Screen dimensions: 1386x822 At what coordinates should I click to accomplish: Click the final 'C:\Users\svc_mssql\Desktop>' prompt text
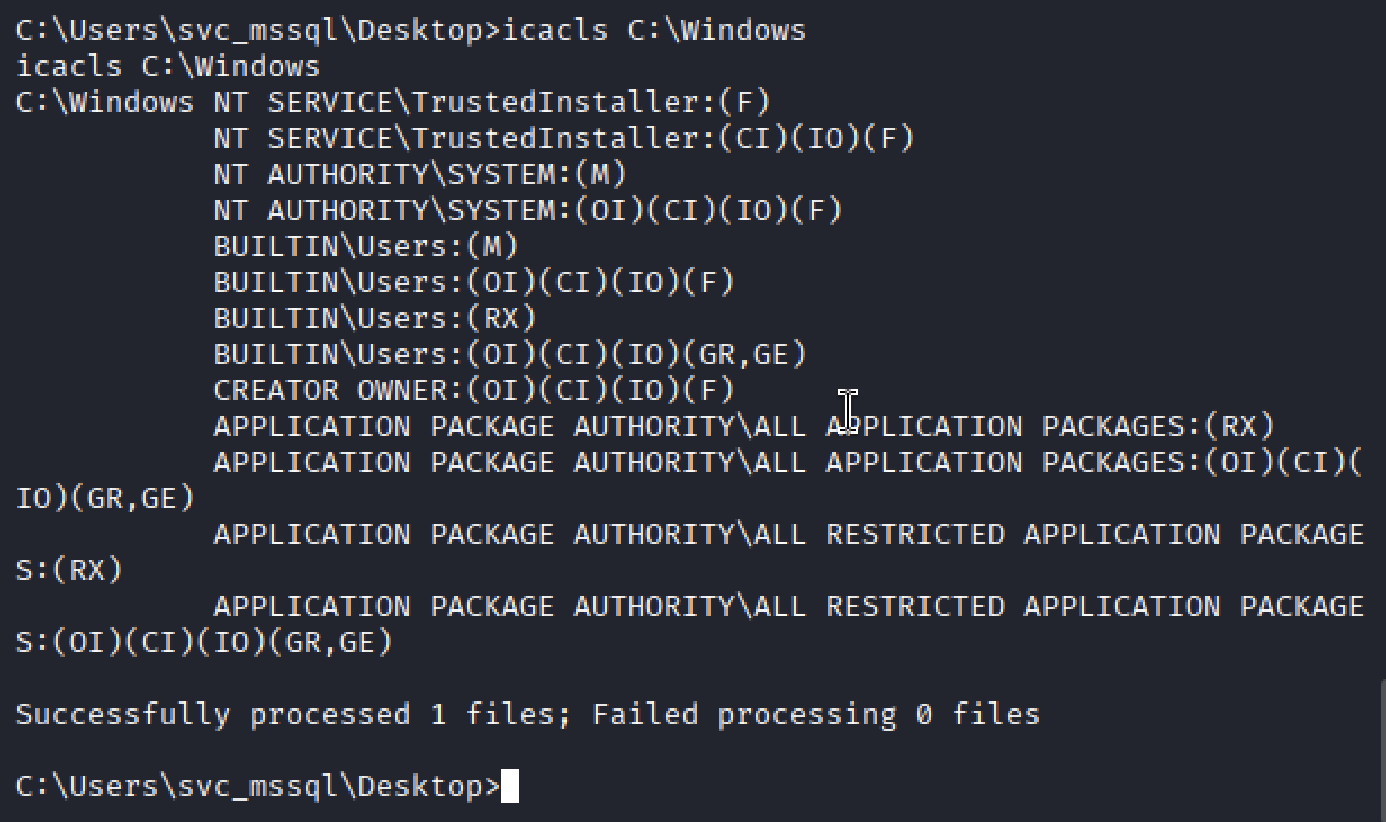pyautogui.click(x=257, y=787)
